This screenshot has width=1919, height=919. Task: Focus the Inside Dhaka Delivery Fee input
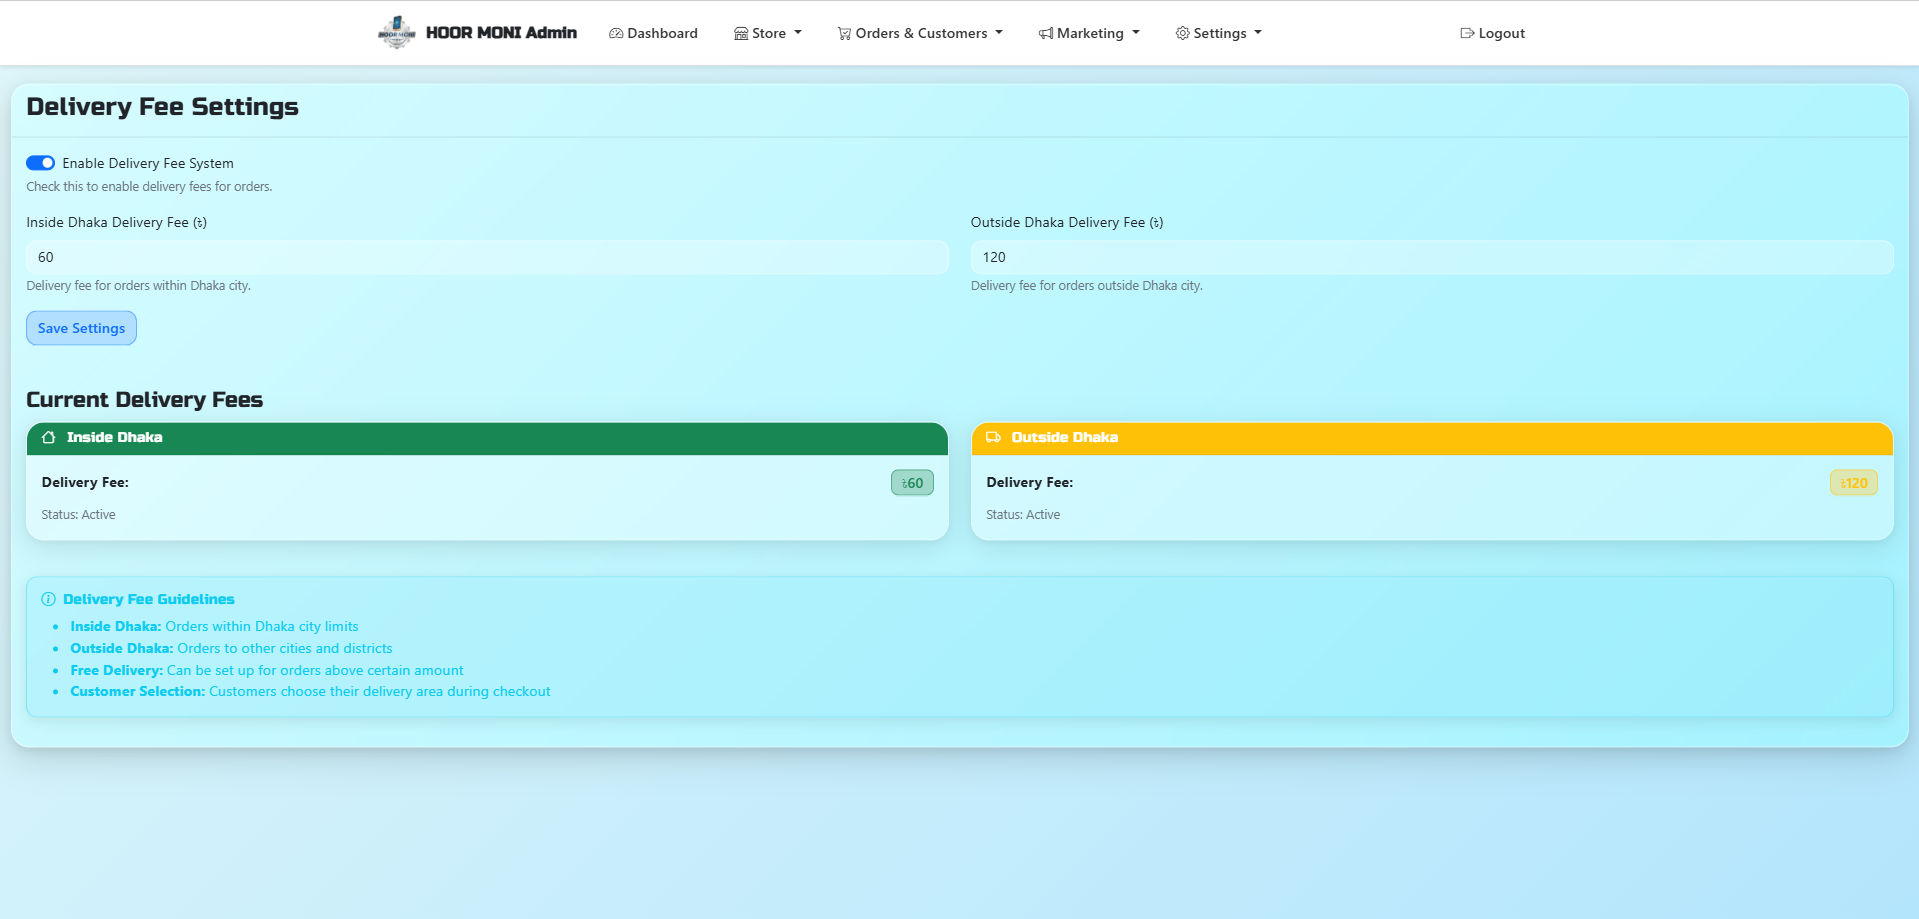[x=487, y=257]
